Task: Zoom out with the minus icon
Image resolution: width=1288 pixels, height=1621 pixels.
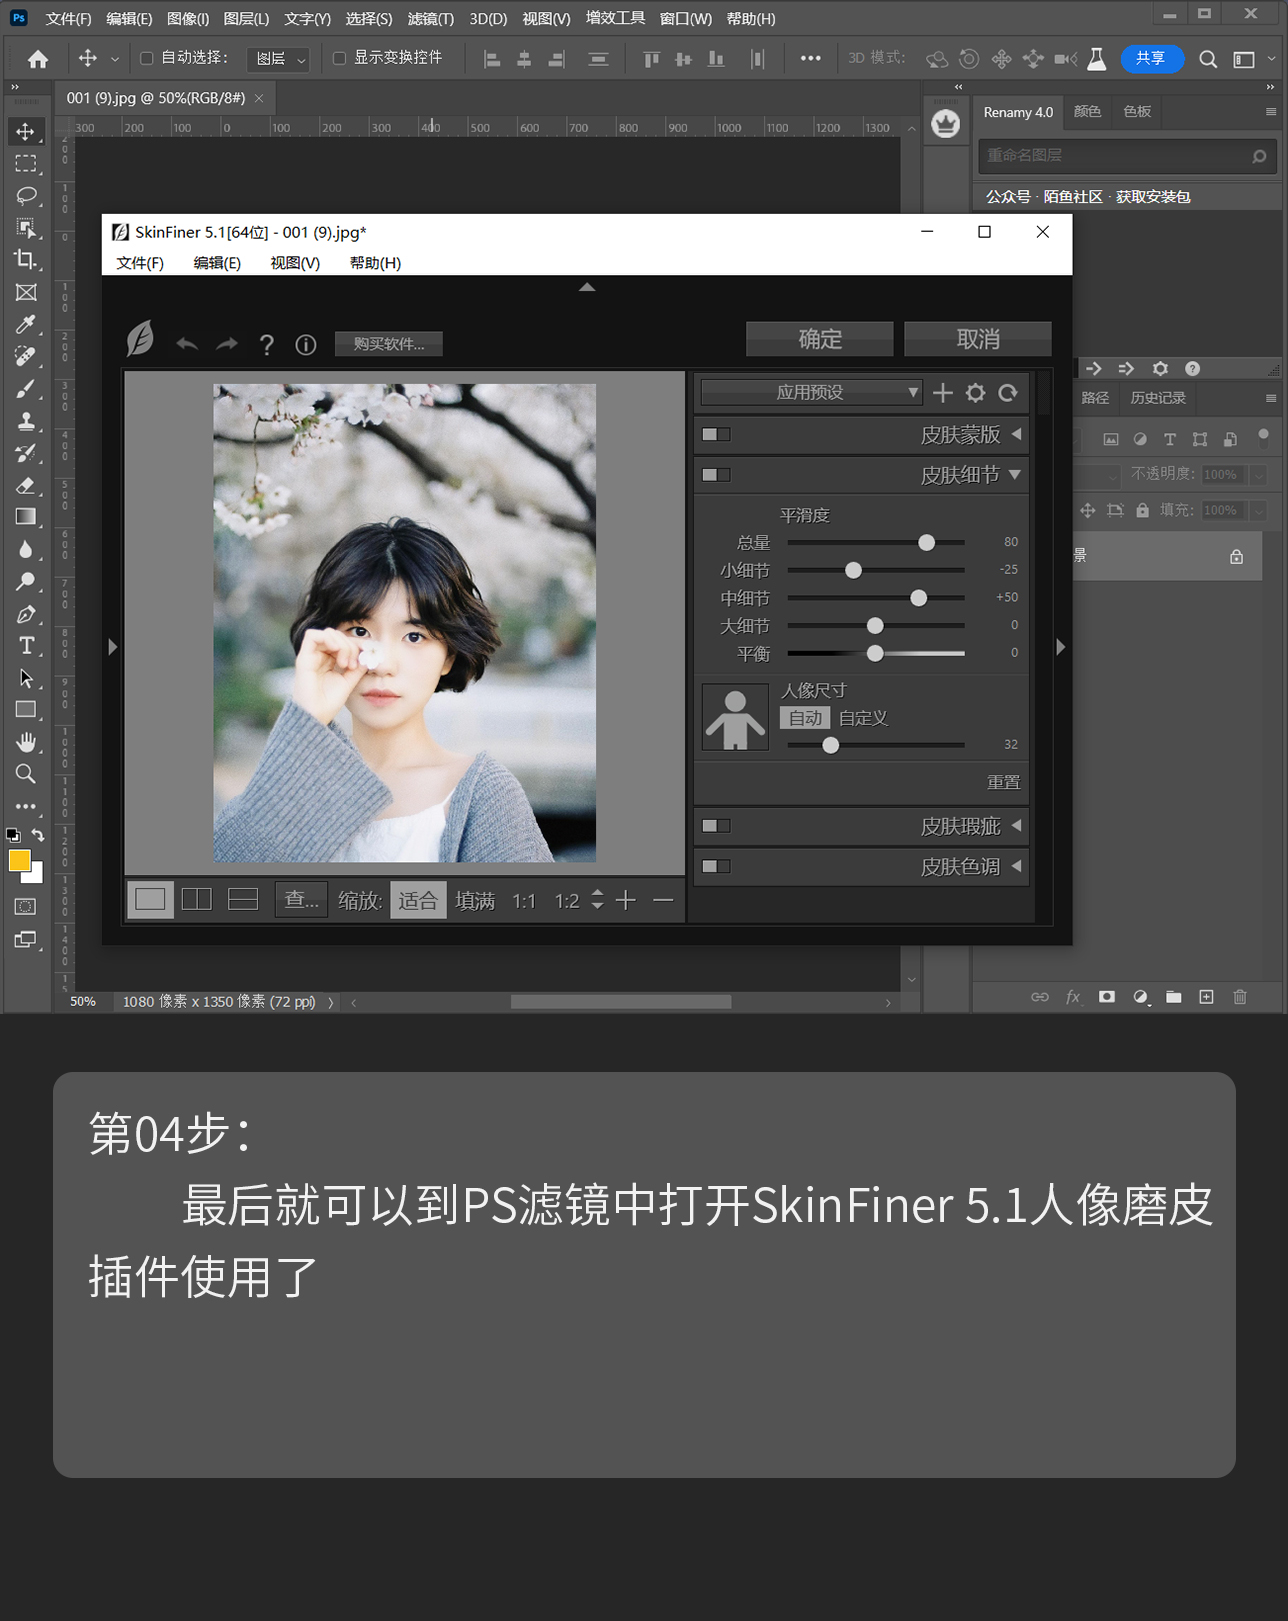Action: click(663, 900)
